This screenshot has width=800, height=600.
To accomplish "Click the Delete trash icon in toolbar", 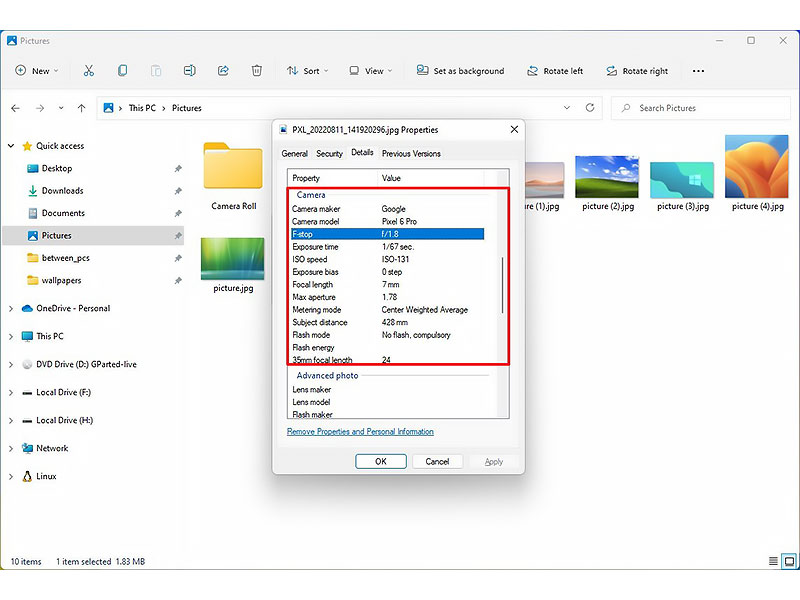I will 257,70.
